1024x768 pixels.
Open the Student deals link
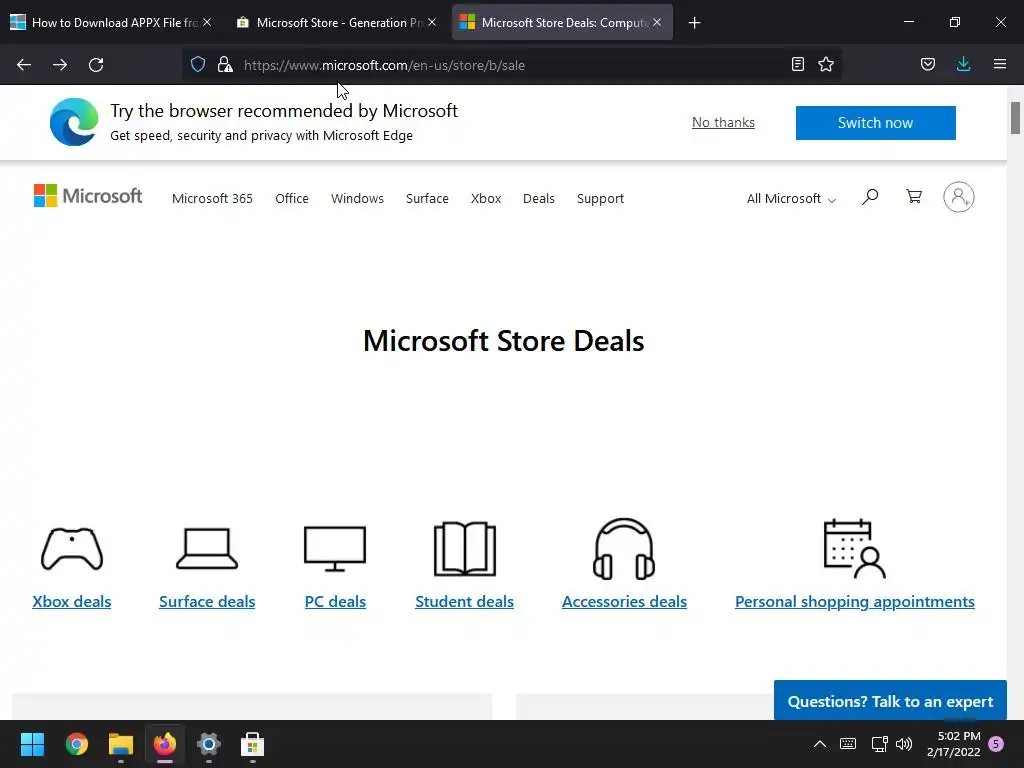(464, 601)
